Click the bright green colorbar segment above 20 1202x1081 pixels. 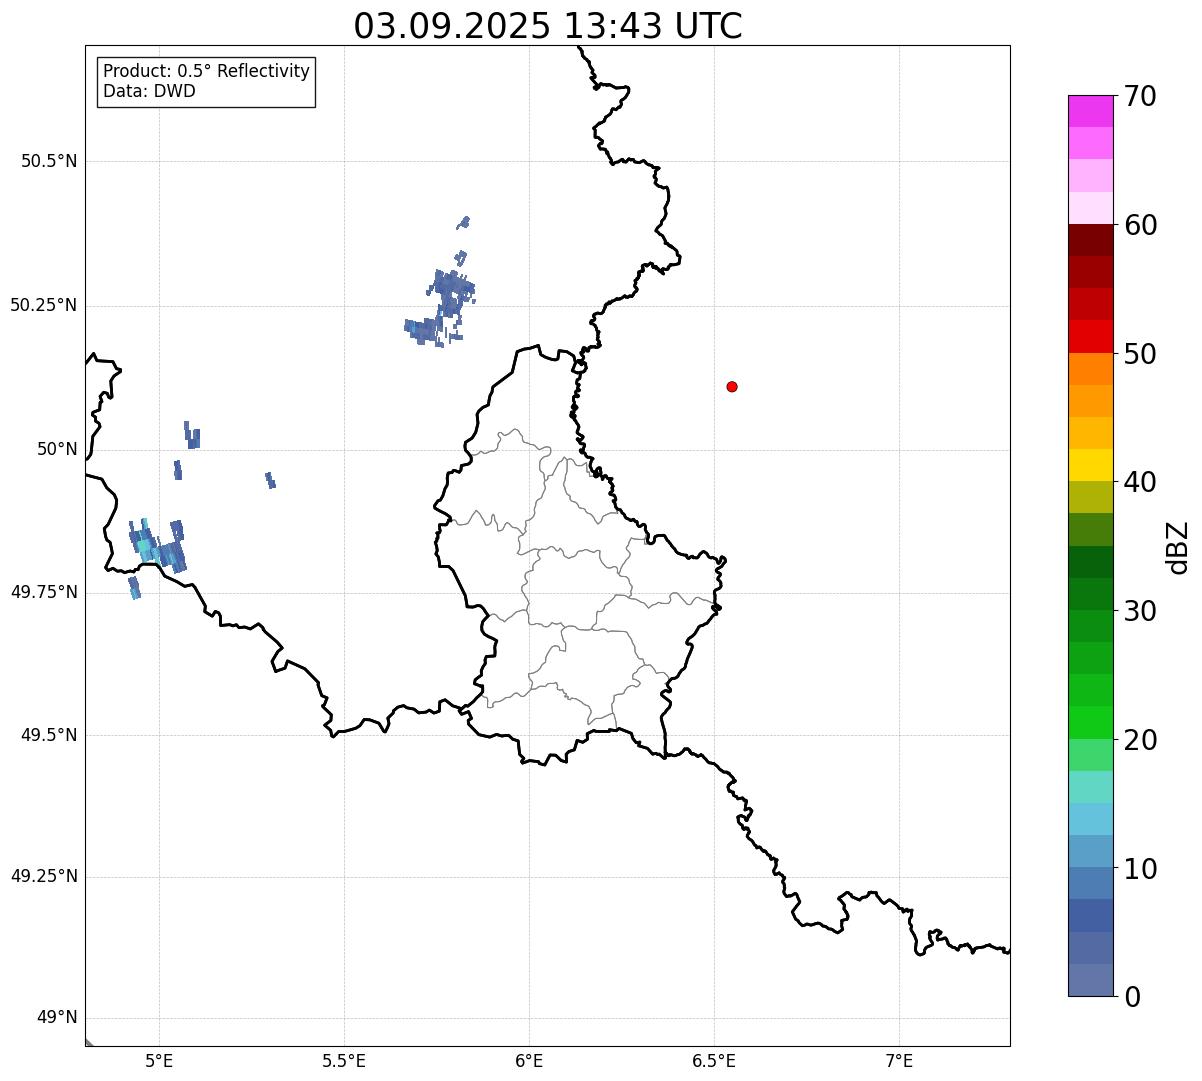tap(1090, 722)
